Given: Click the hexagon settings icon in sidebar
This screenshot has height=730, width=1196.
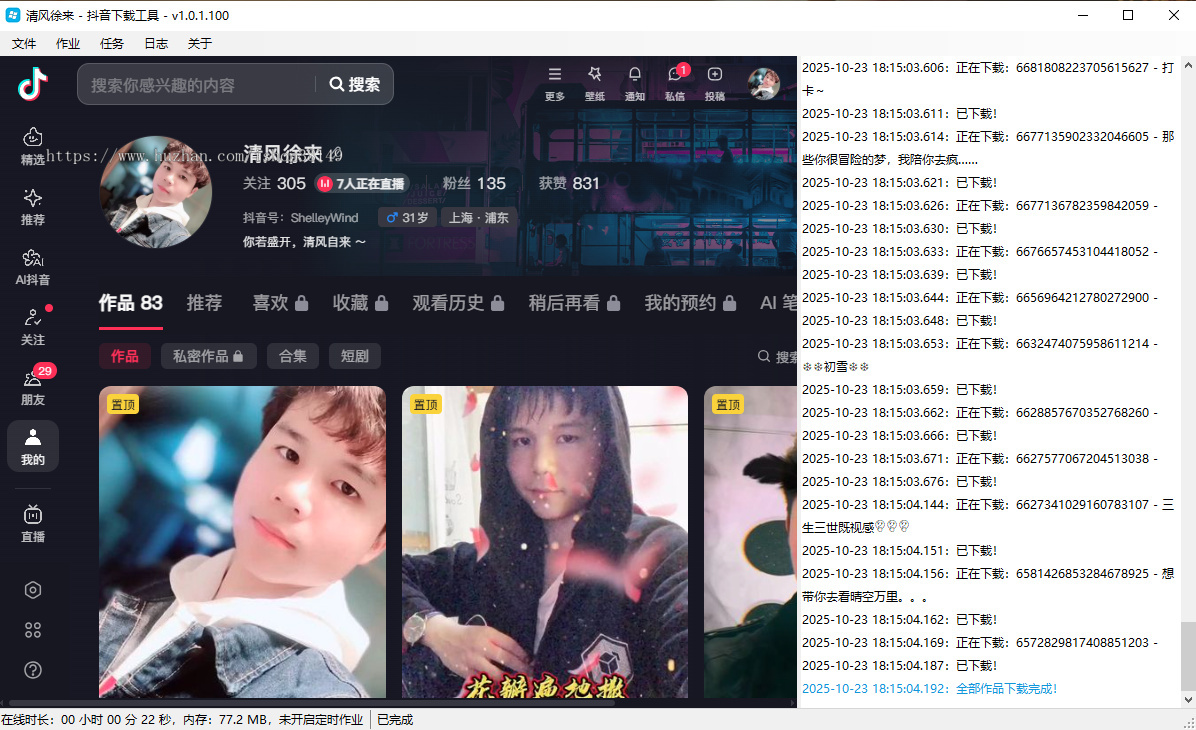Looking at the screenshot, I should (x=33, y=590).
